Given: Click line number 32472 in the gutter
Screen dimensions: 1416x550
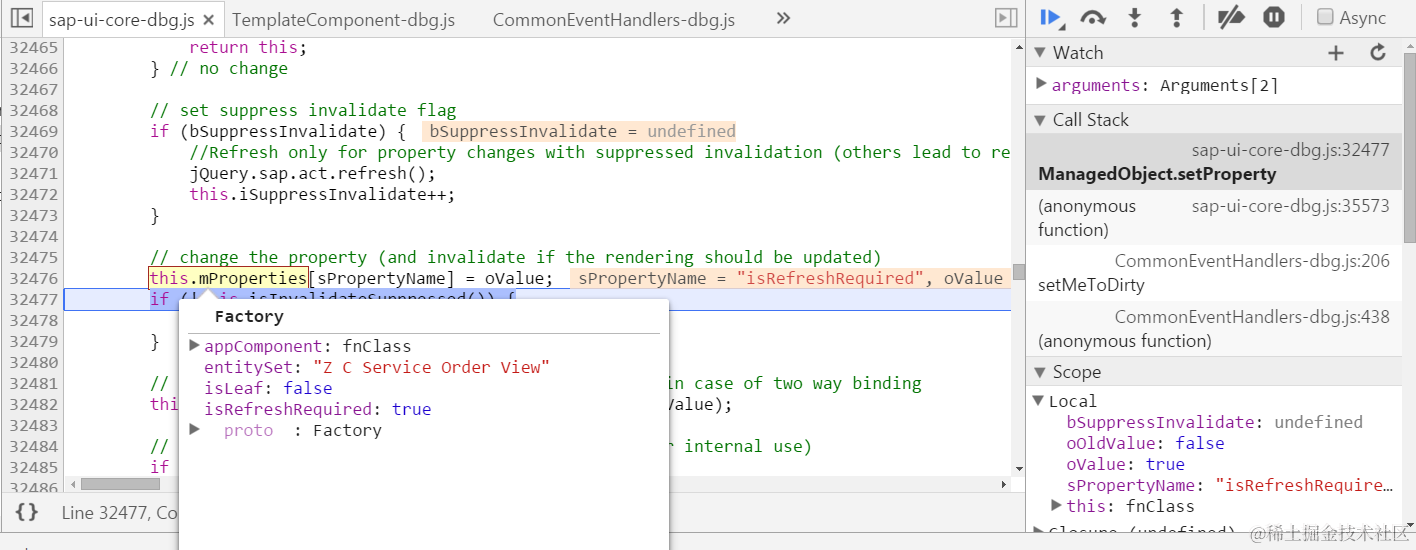Looking at the screenshot, I should [x=34, y=194].
